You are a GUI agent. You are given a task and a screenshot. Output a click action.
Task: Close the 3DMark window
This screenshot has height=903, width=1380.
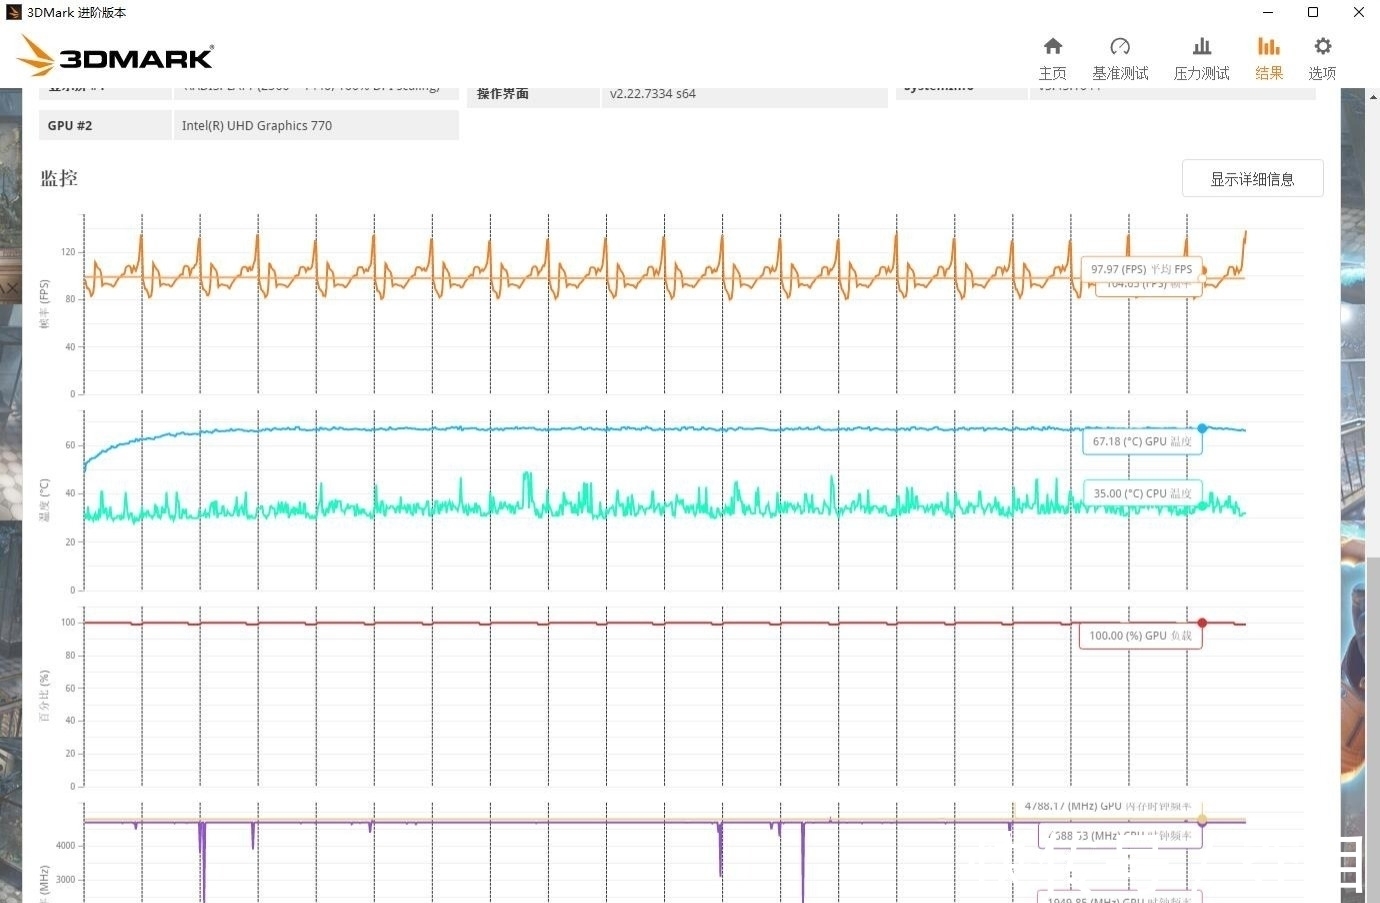pos(1358,12)
